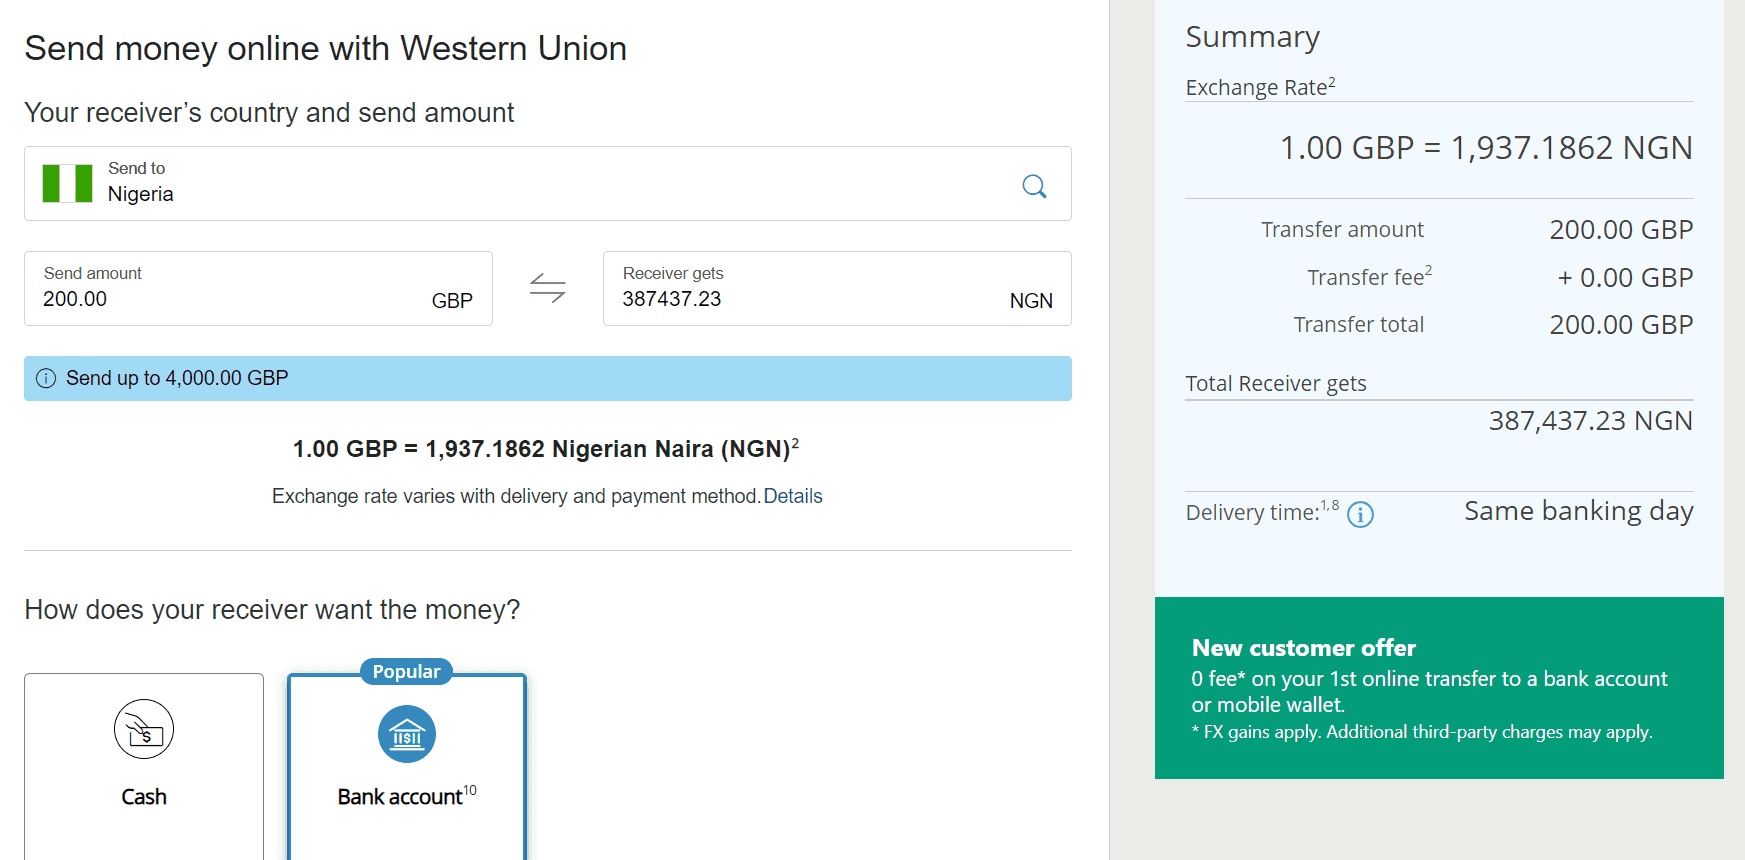1745x860 pixels.
Task: Open the exchange rate Details link
Action: [x=793, y=496]
